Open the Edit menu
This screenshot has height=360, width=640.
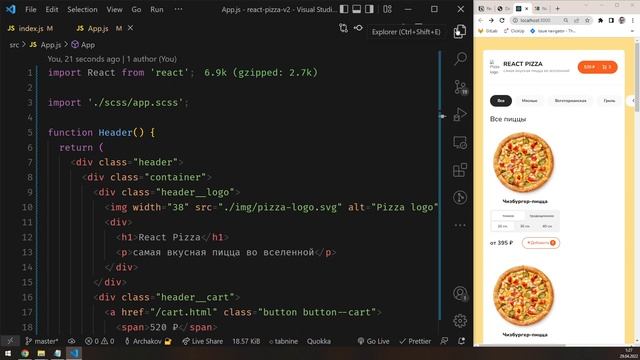pyautogui.click(x=52, y=9)
